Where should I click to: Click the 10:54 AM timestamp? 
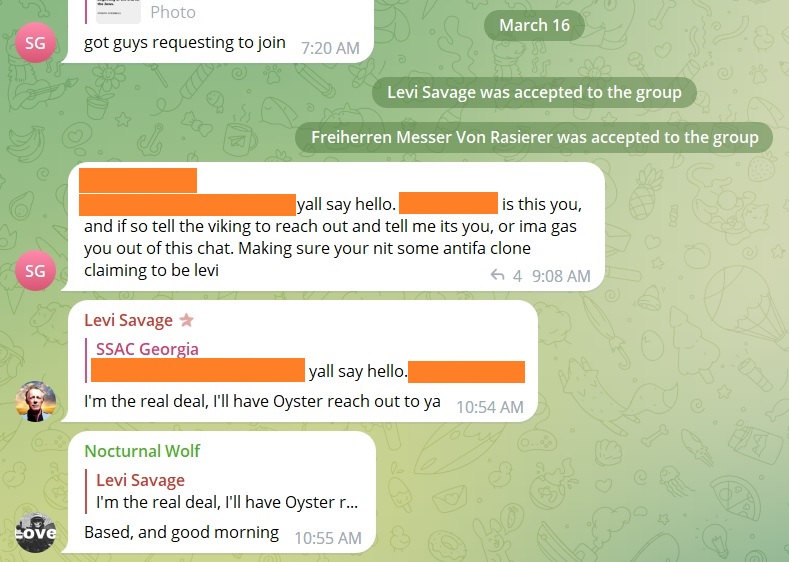[490, 407]
